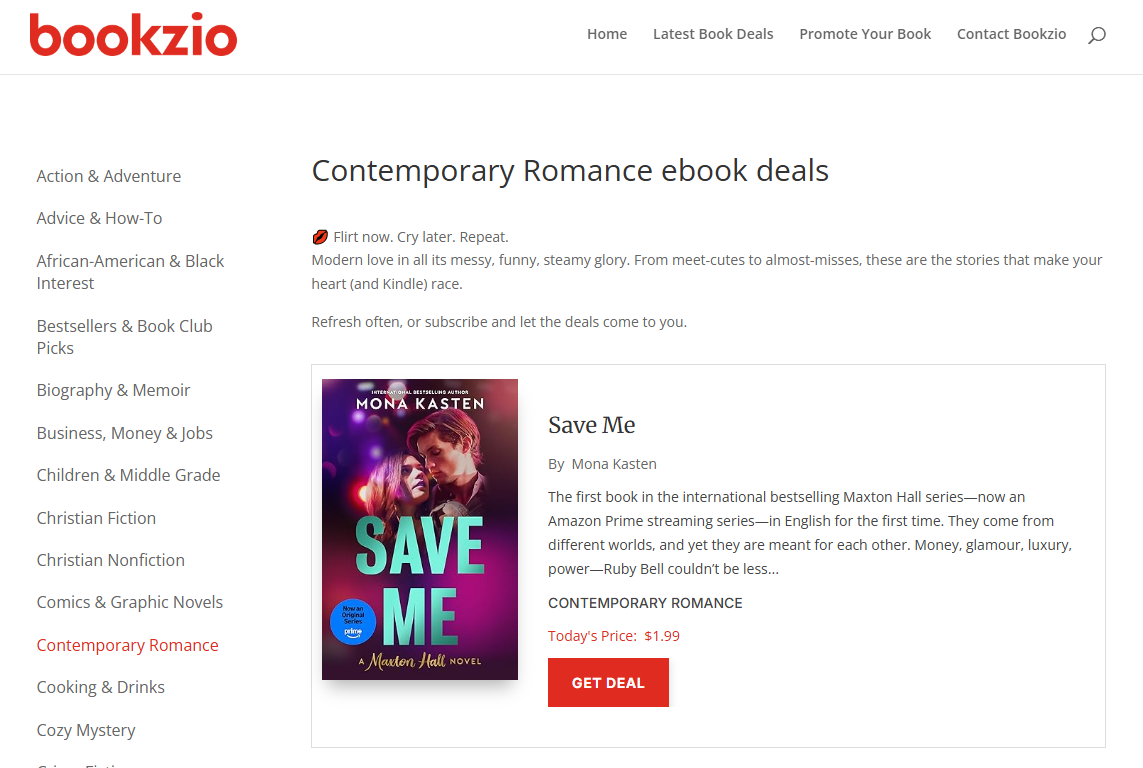Browse Children & Middle Grade books
The height and width of the screenshot is (768, 1143).
coord(128,475)
